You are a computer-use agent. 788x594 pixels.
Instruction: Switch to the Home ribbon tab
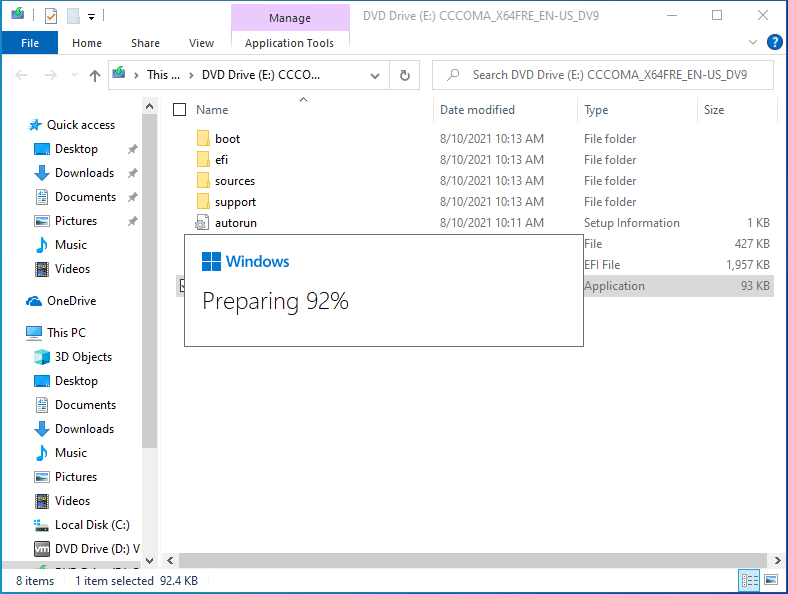click(x=86, y=43)
